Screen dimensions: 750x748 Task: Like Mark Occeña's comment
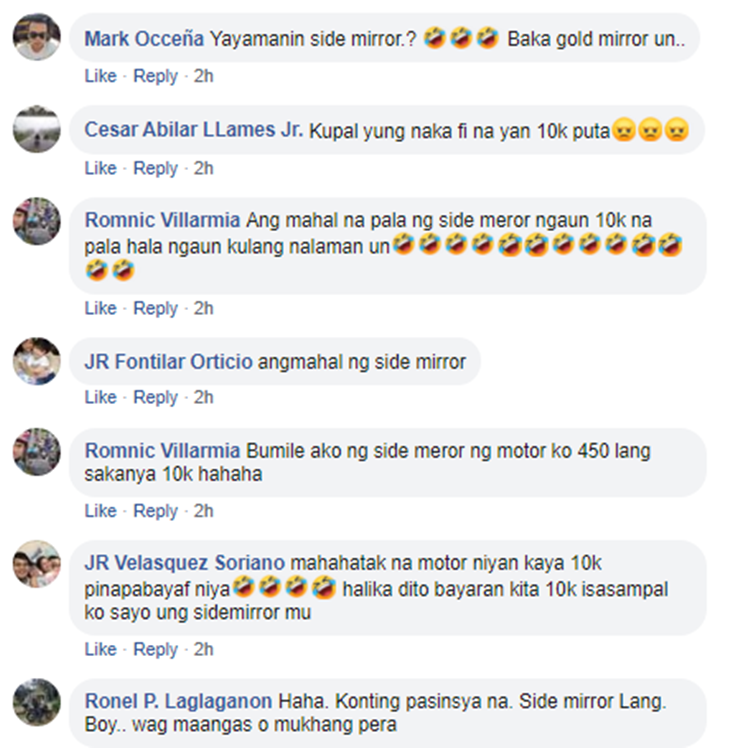100,76
